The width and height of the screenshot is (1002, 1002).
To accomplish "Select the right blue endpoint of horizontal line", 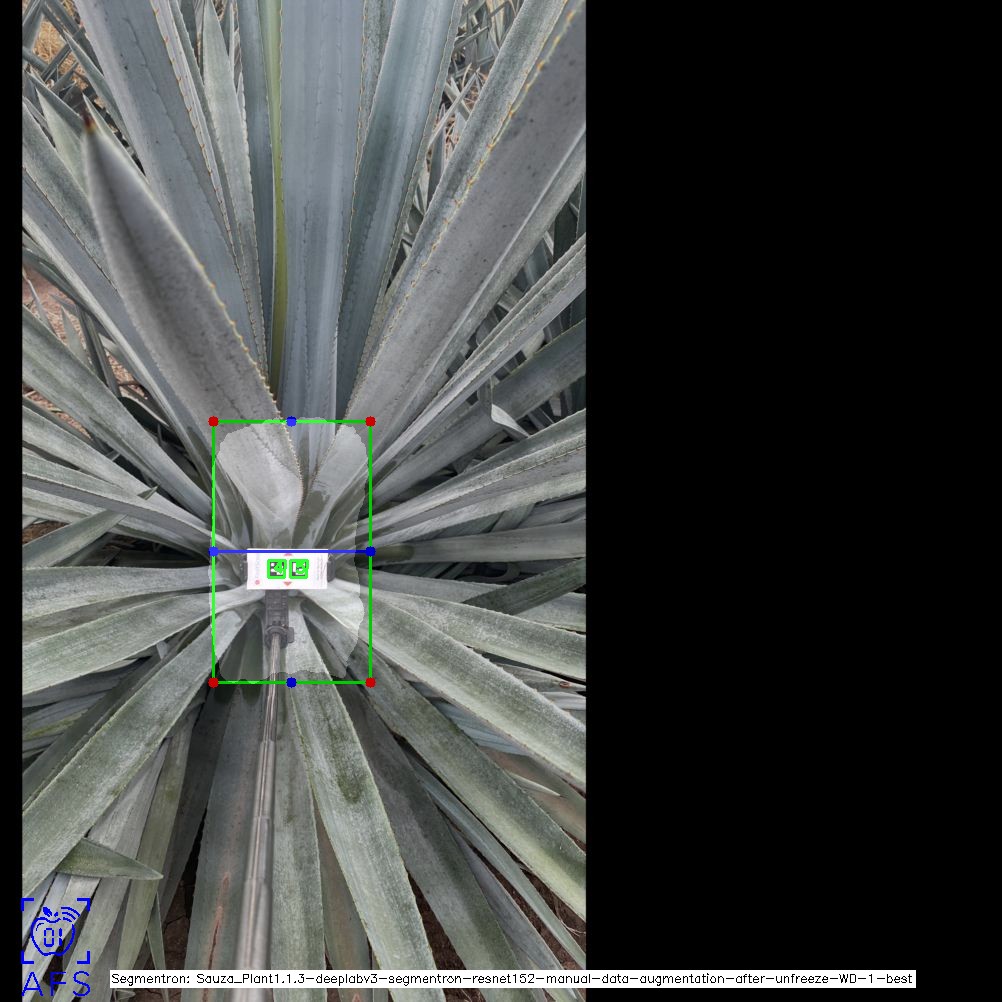I will coord(370,551).
